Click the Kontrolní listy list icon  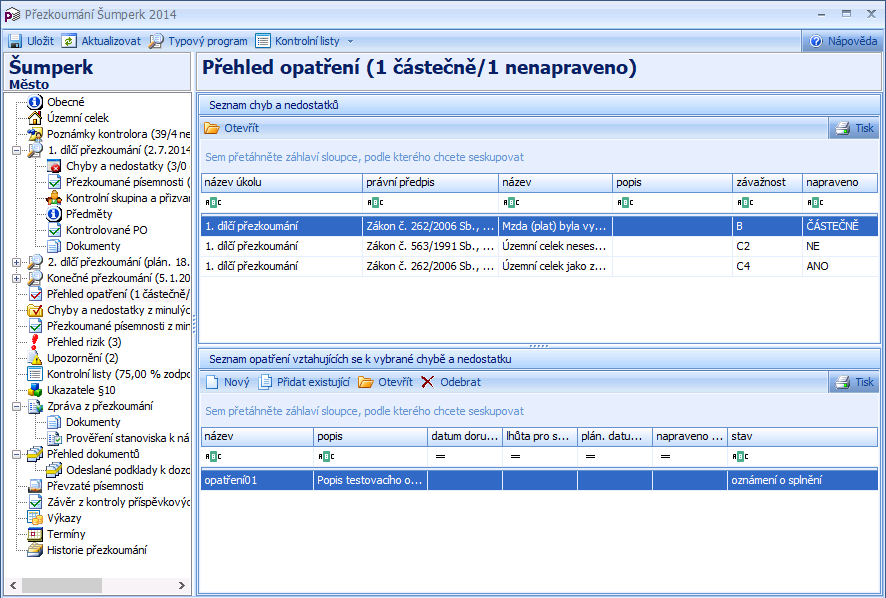pos(263,41)
